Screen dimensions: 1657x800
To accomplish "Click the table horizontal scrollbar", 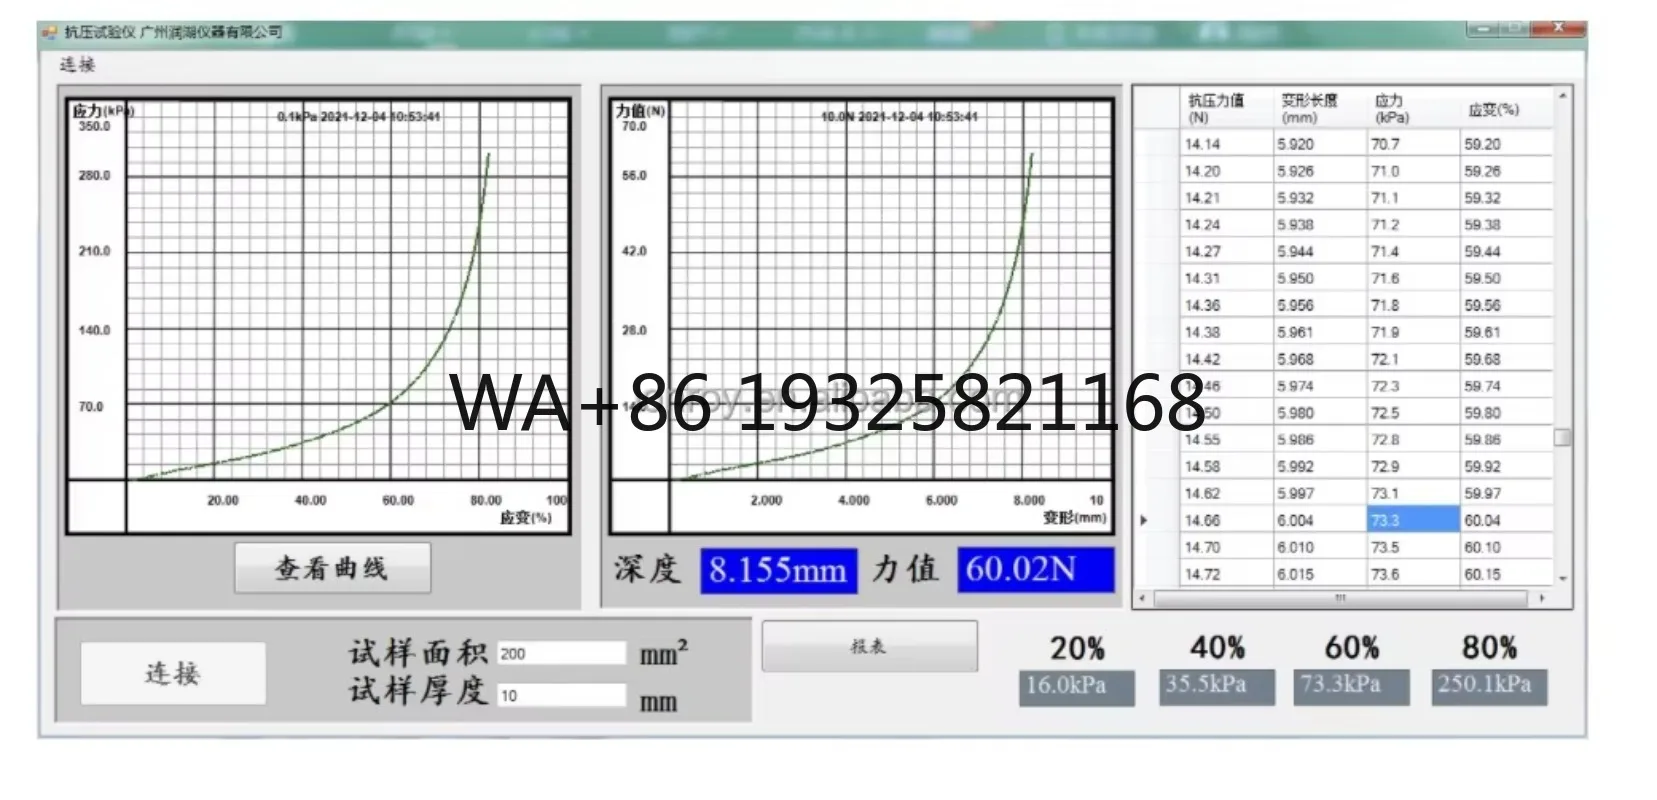I will point(1340,598).
